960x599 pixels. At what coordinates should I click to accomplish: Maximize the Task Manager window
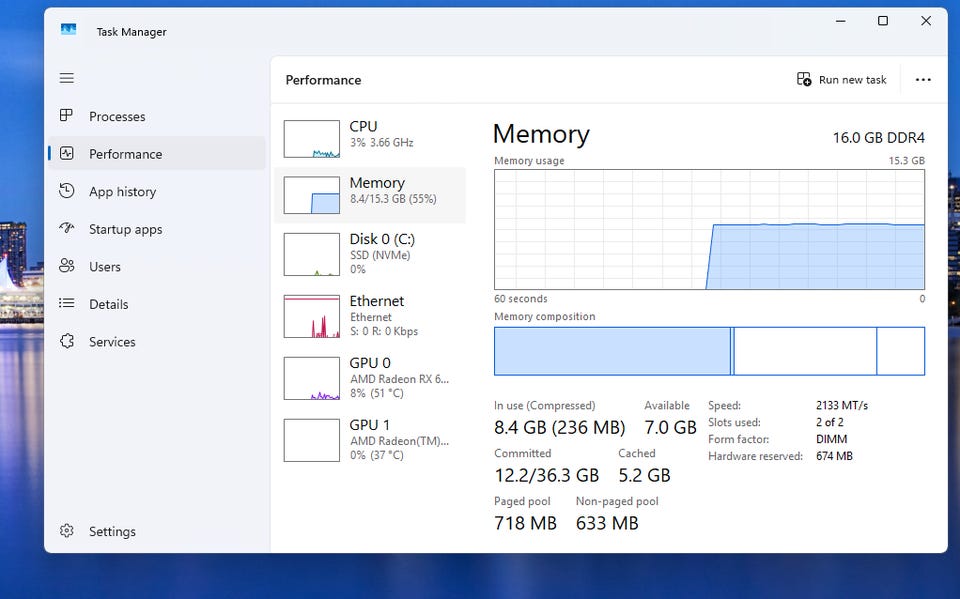[x=883, y=21]
